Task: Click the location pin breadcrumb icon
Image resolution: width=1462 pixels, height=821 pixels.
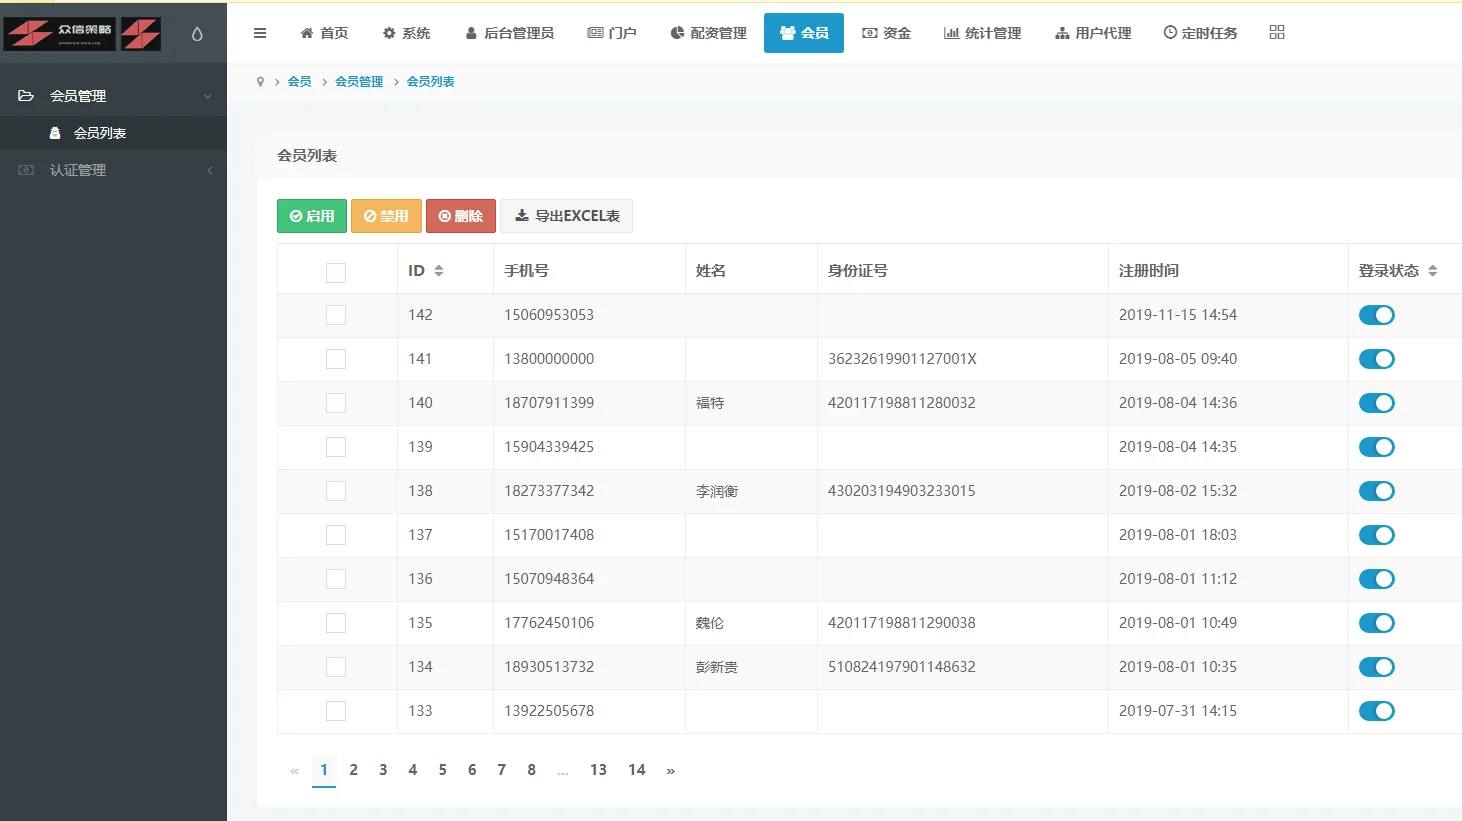Action: coord(261,82)
